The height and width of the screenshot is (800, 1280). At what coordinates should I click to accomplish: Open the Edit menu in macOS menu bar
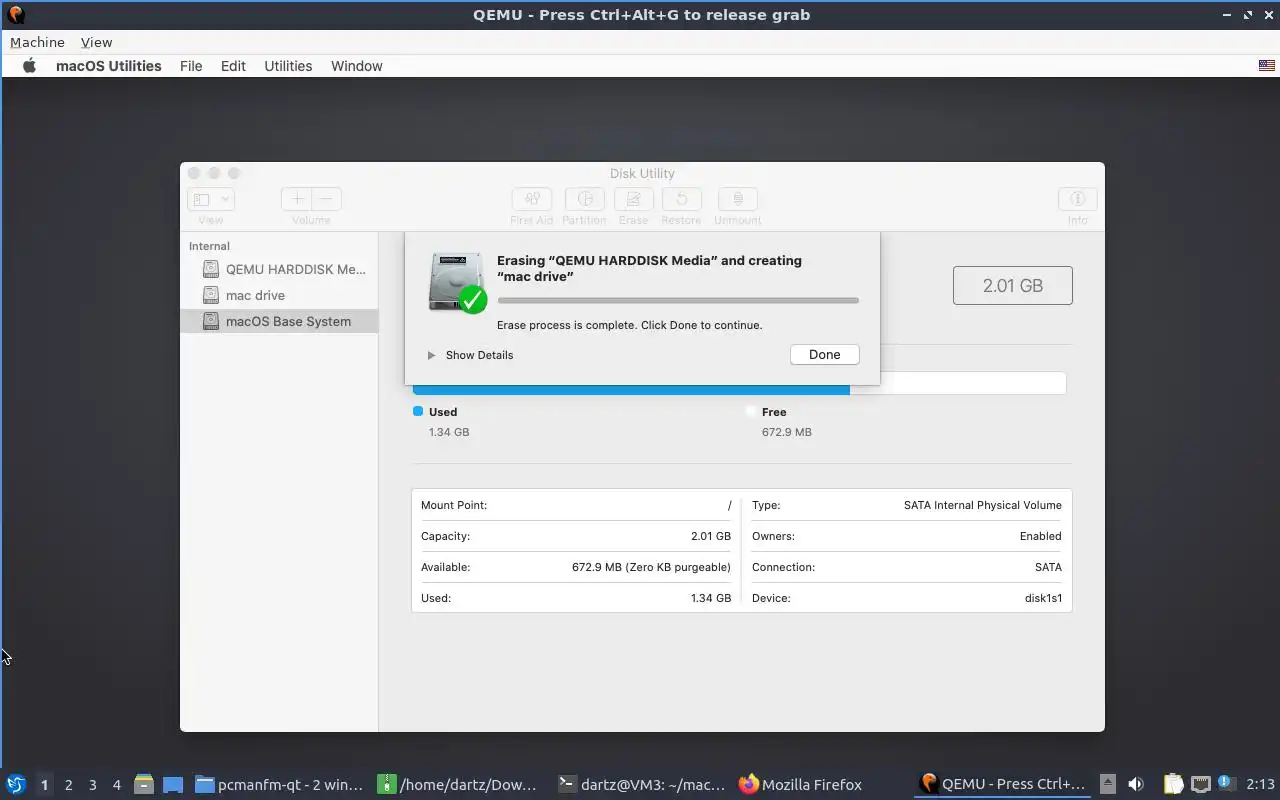[x=233, y=66]
